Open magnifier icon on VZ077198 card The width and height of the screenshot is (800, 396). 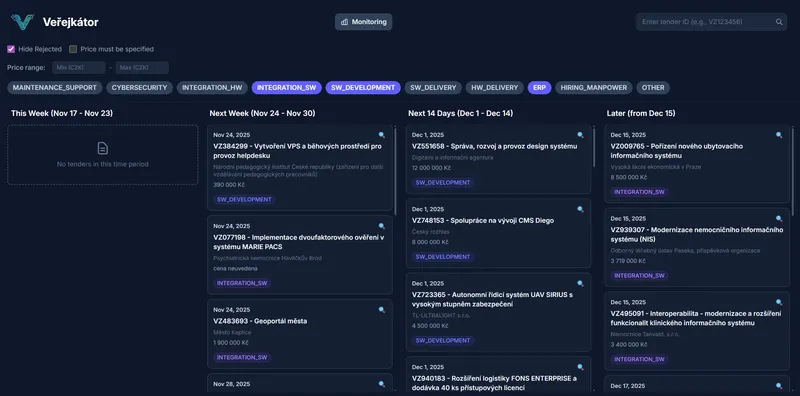[x=382, y=226]
